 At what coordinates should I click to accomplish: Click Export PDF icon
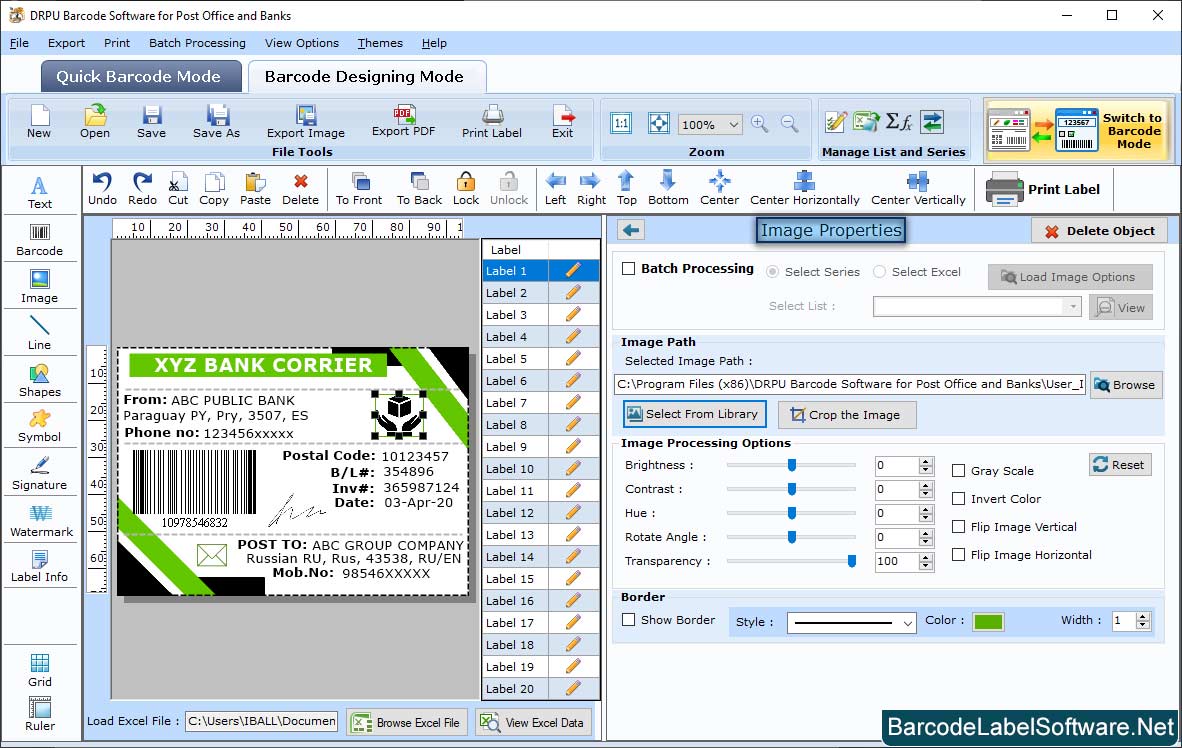coord(404,120)
